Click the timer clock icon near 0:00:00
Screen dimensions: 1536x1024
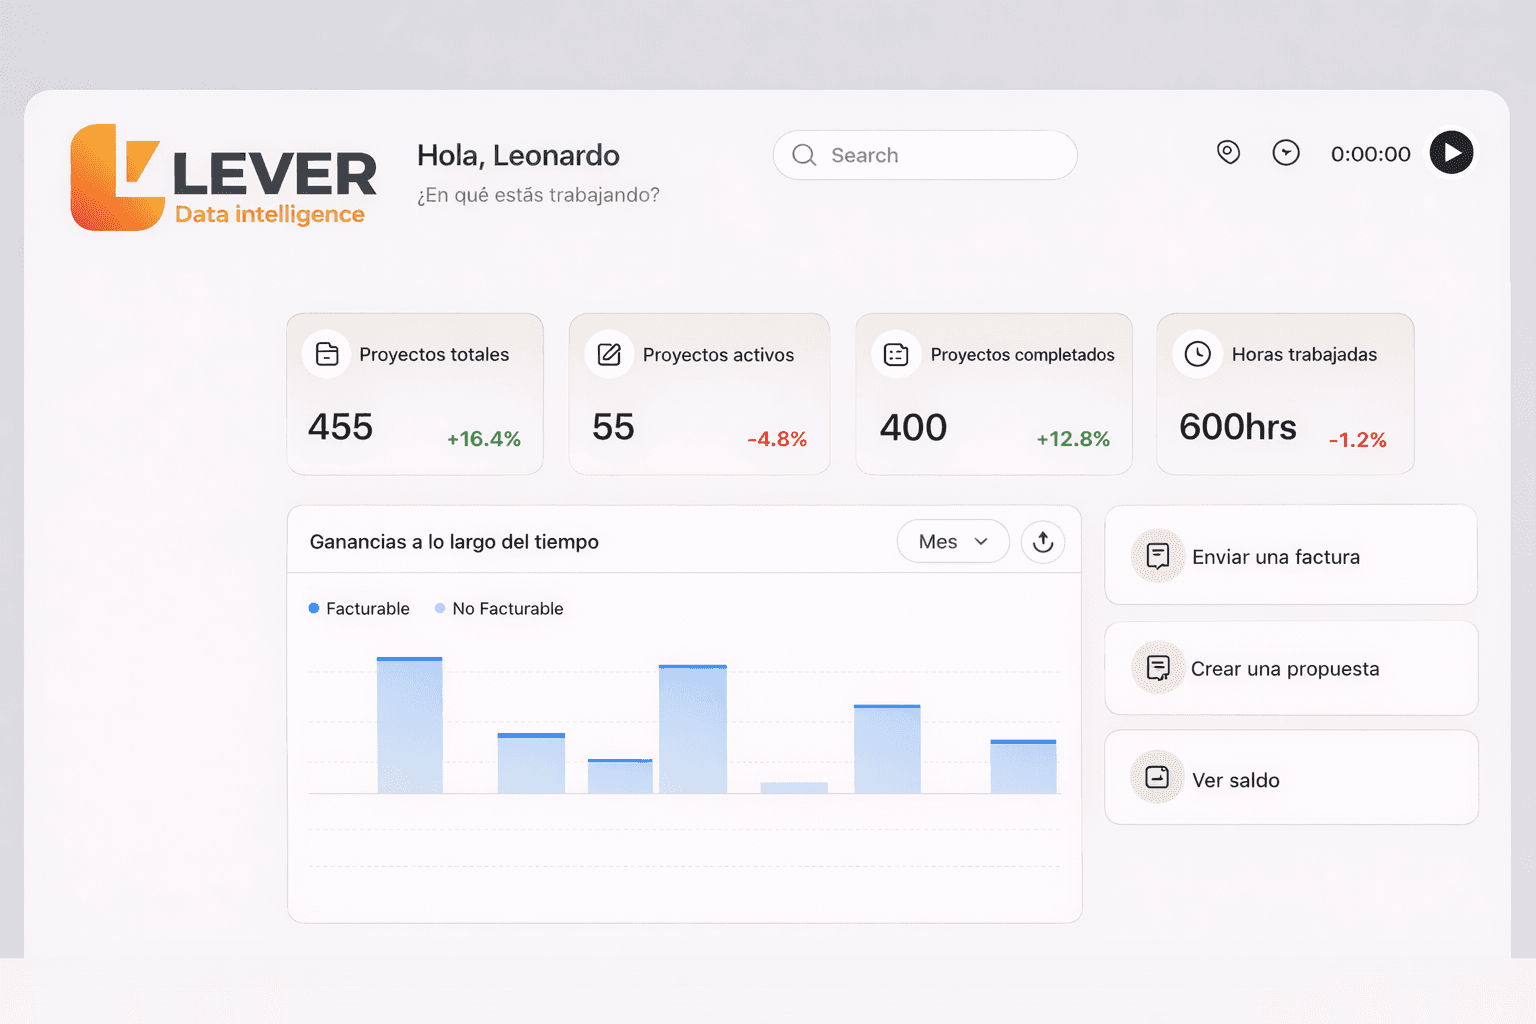[x=1286, y=153]
